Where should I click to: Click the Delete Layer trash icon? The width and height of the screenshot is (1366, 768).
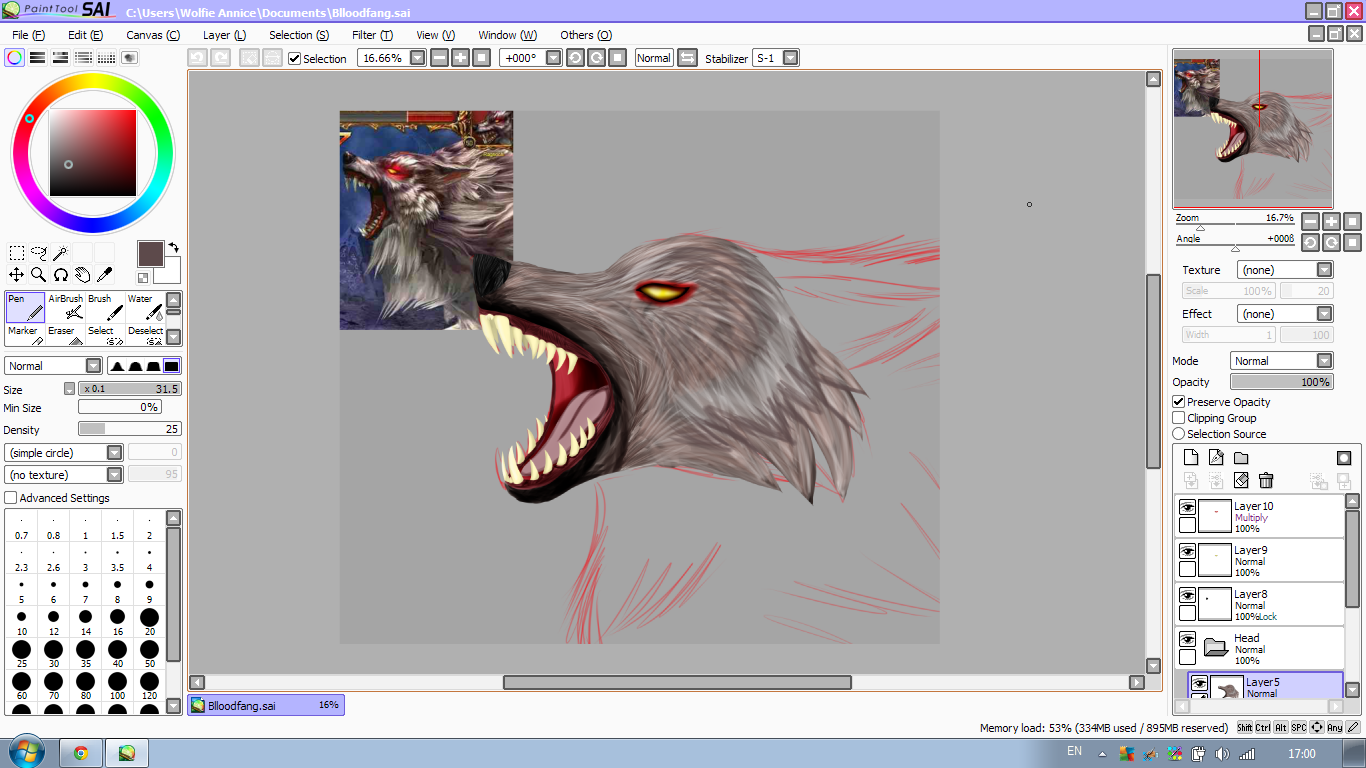tap(1266, 481)
